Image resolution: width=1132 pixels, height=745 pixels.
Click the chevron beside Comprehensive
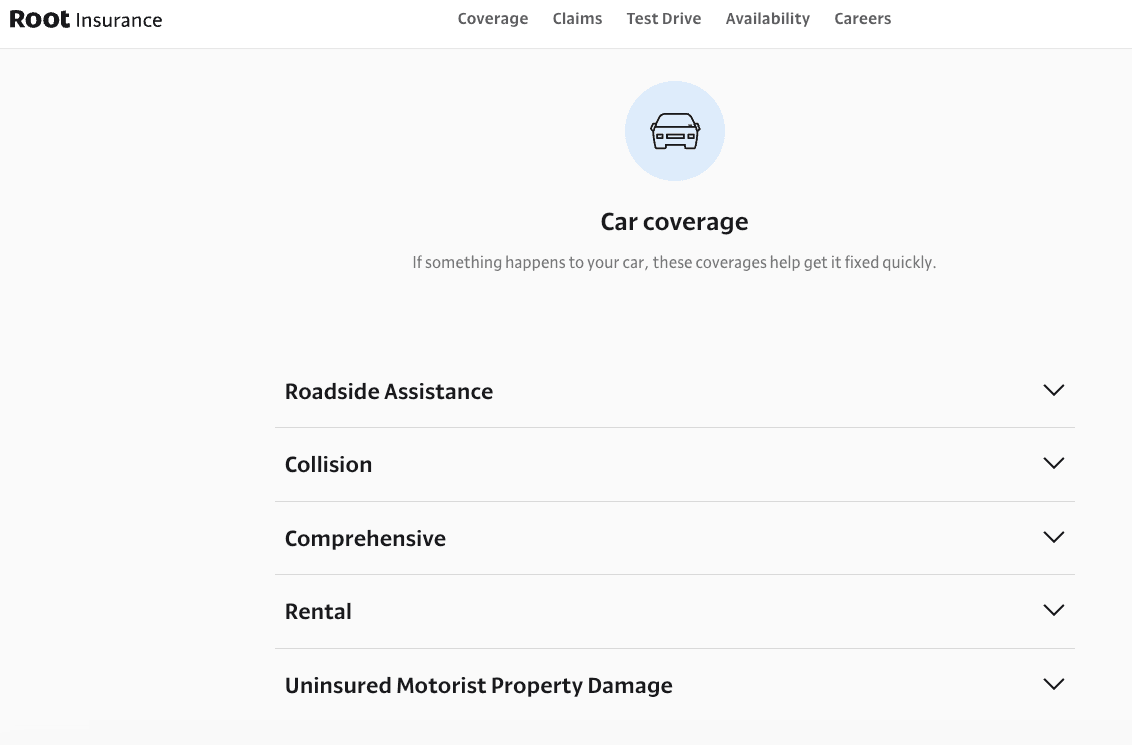(1053, 537)
